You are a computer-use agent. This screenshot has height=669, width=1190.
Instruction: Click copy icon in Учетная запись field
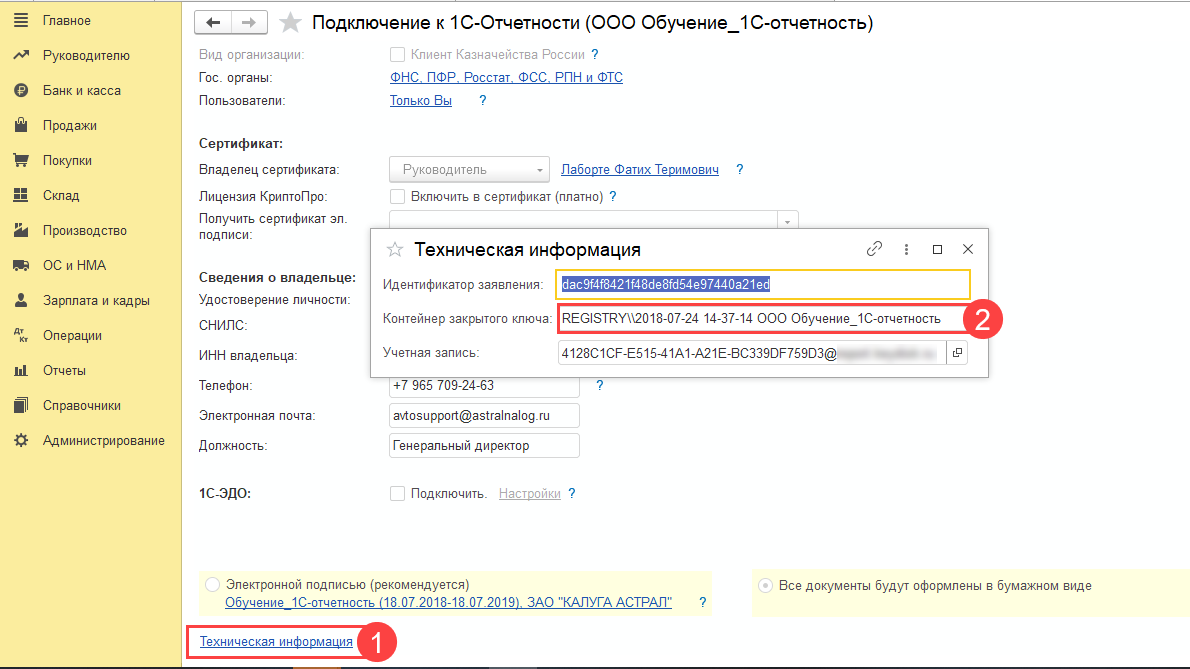click(x=957, y=352)
